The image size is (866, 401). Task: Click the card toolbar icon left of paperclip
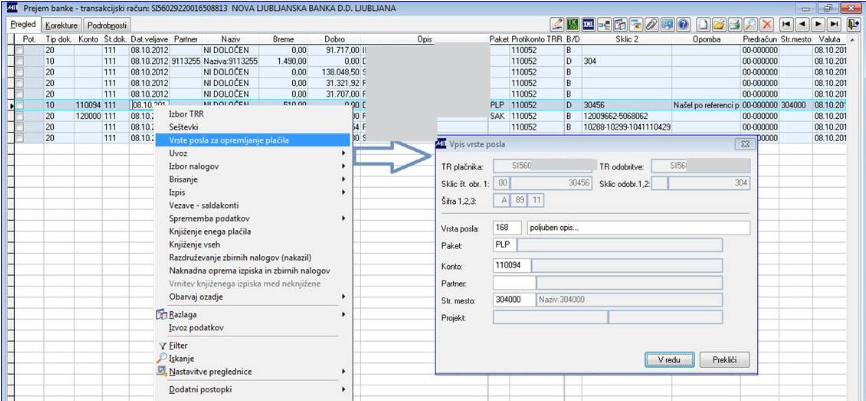coord(636,24)
